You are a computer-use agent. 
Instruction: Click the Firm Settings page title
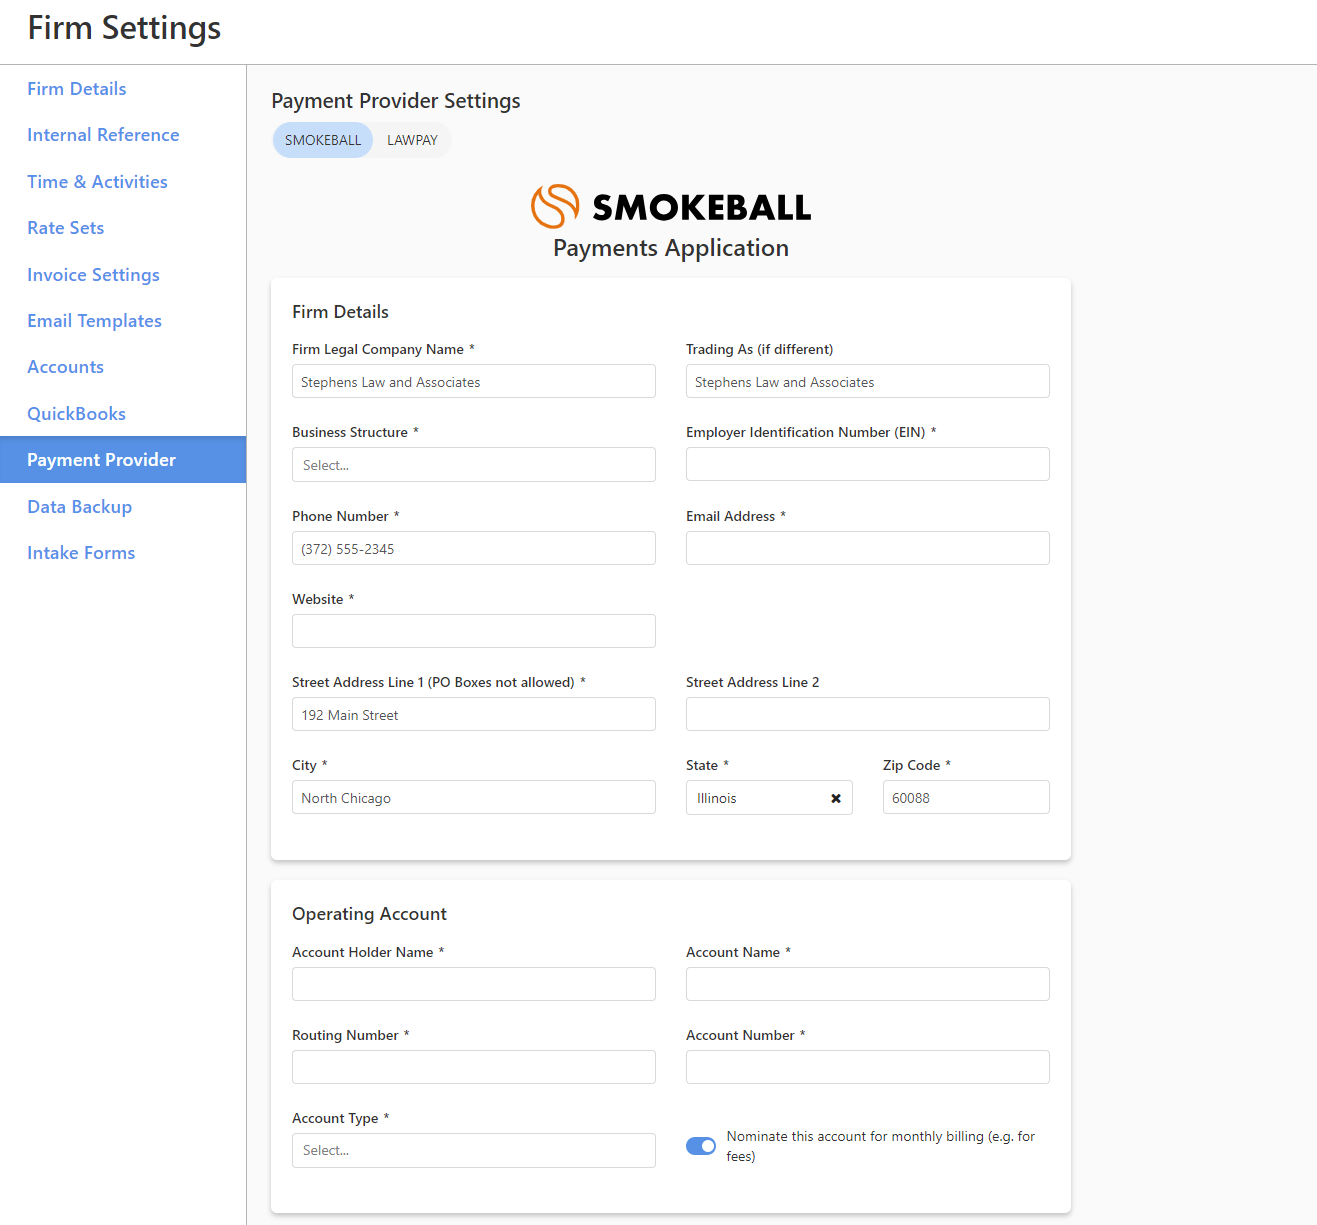point(124,28)
